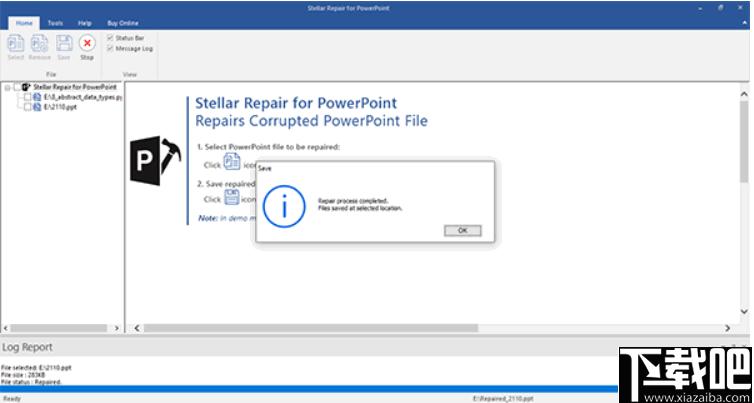Click the blue progress bar
The height and width of the screenshot is (403, 754).
(309, 389)
